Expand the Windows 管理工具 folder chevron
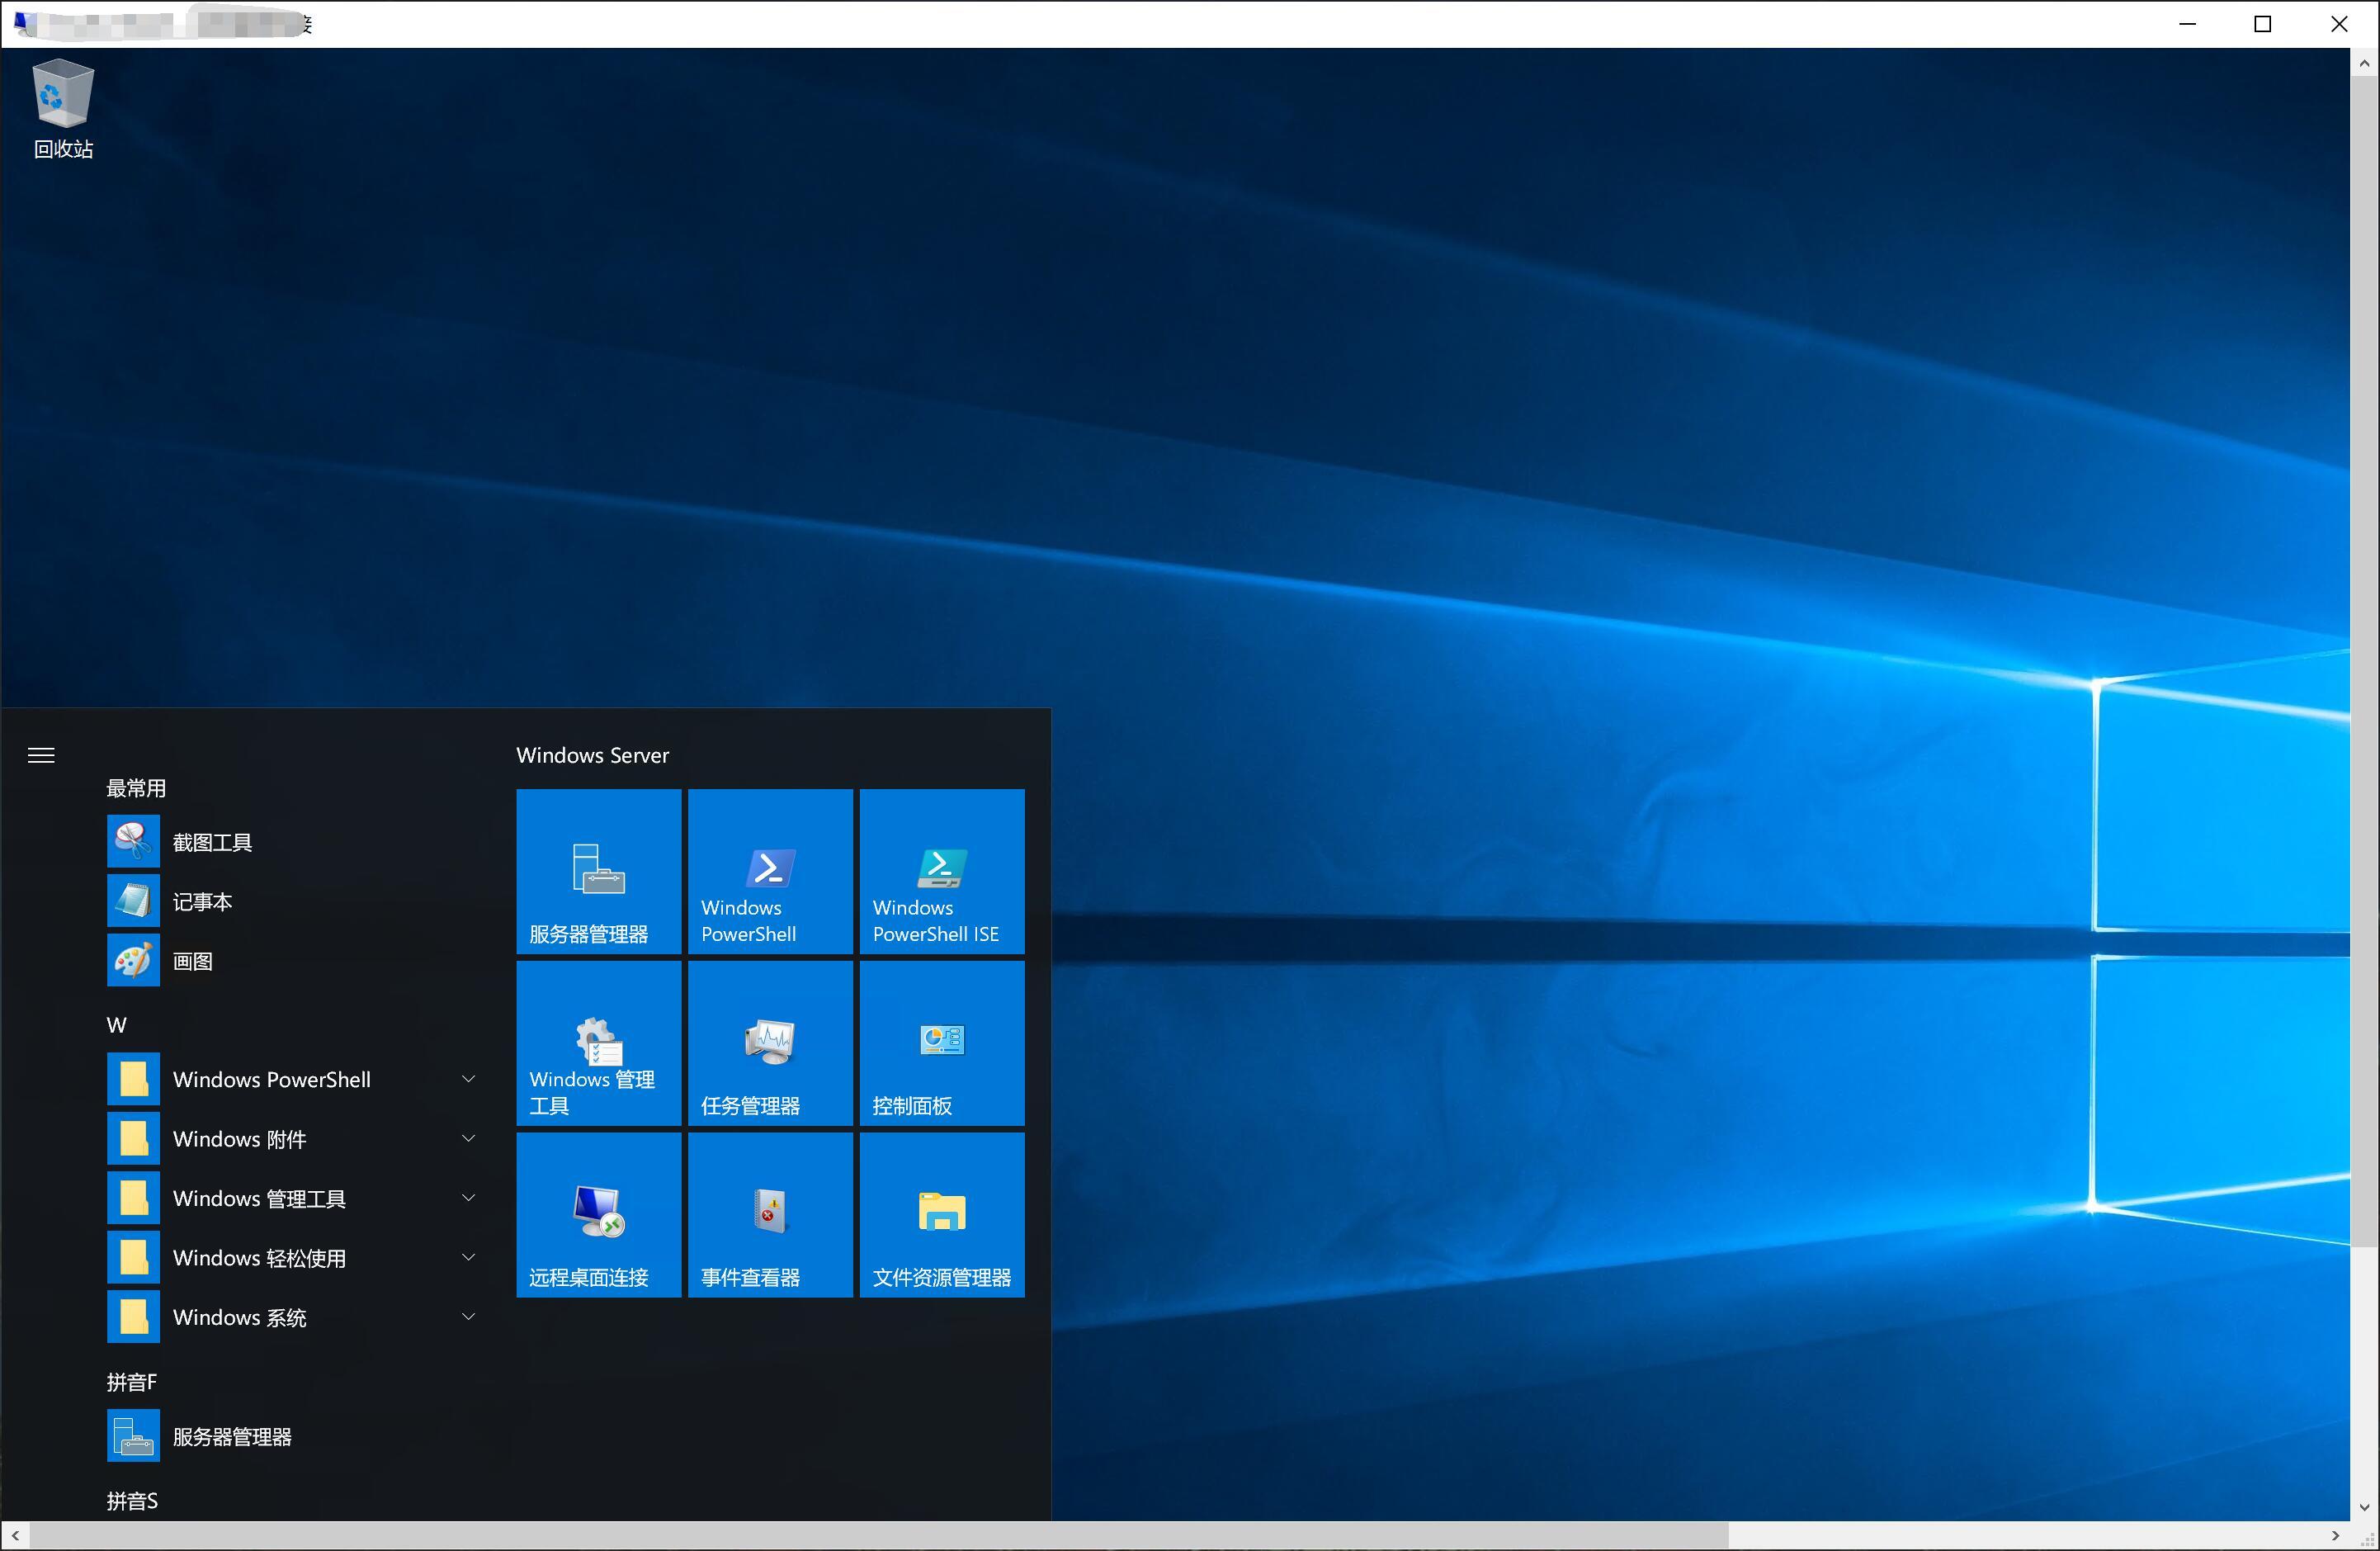Screen dimensions: 2380x1551 tap(468, 1198)
